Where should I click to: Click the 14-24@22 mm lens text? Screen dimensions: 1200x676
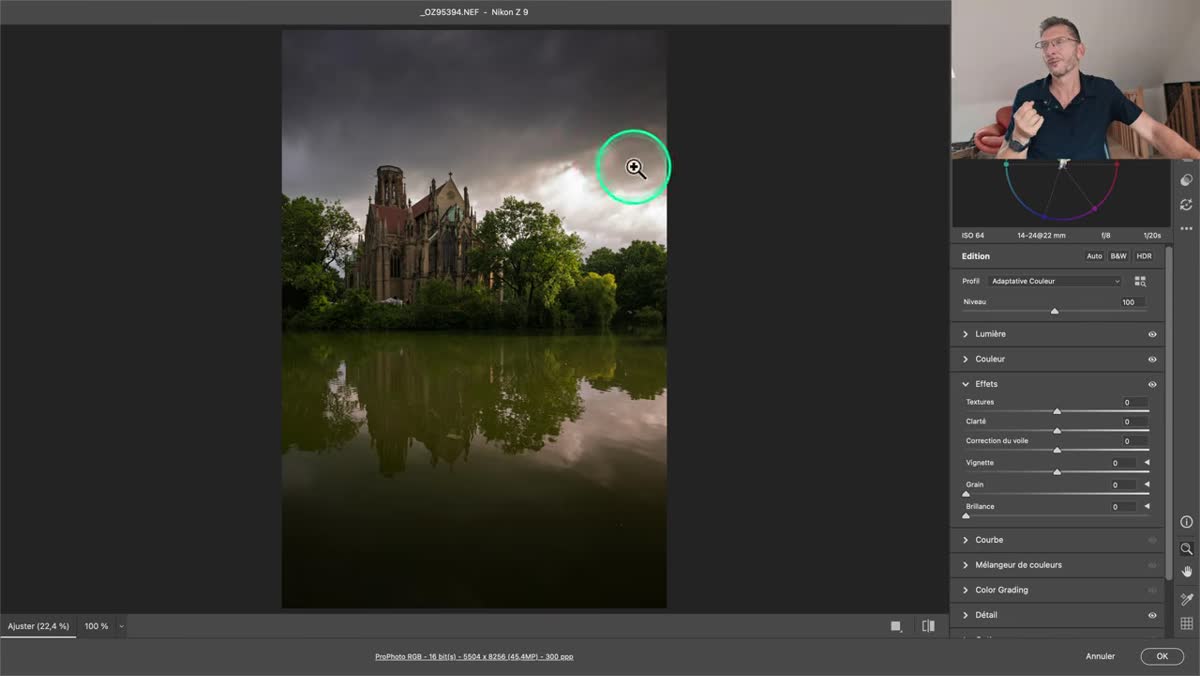[1041, 236]
